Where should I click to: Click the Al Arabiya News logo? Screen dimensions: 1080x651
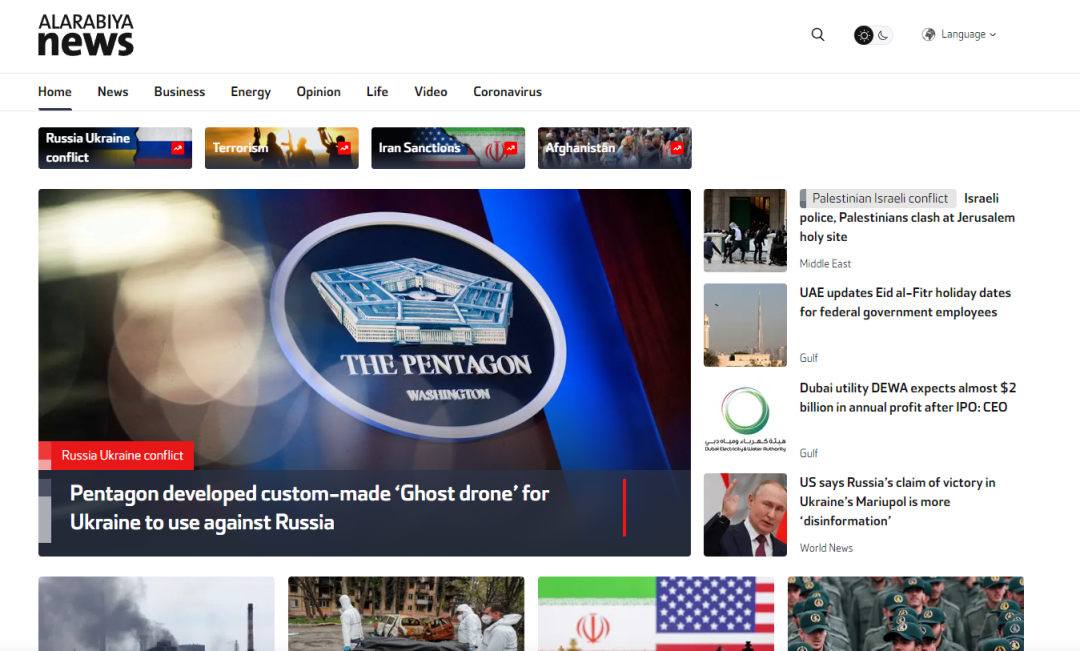click(86, 35)
